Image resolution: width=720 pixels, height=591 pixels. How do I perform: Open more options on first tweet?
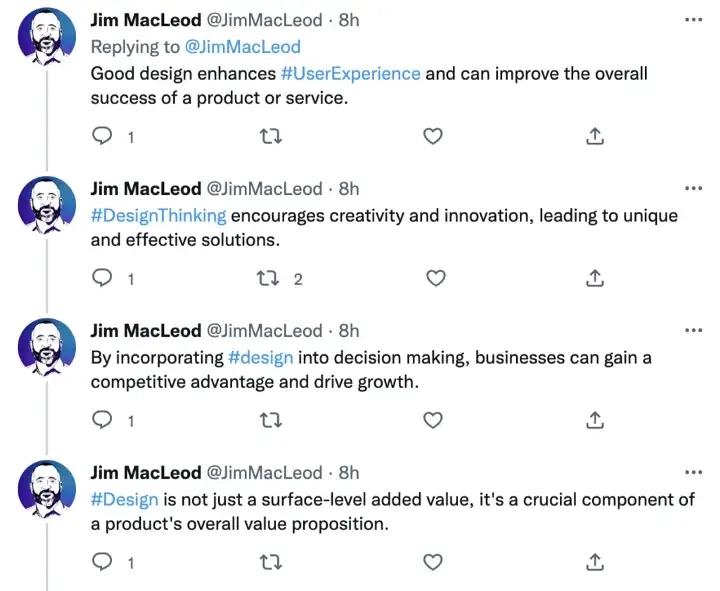pyautogui.click(x=693, y=20)
